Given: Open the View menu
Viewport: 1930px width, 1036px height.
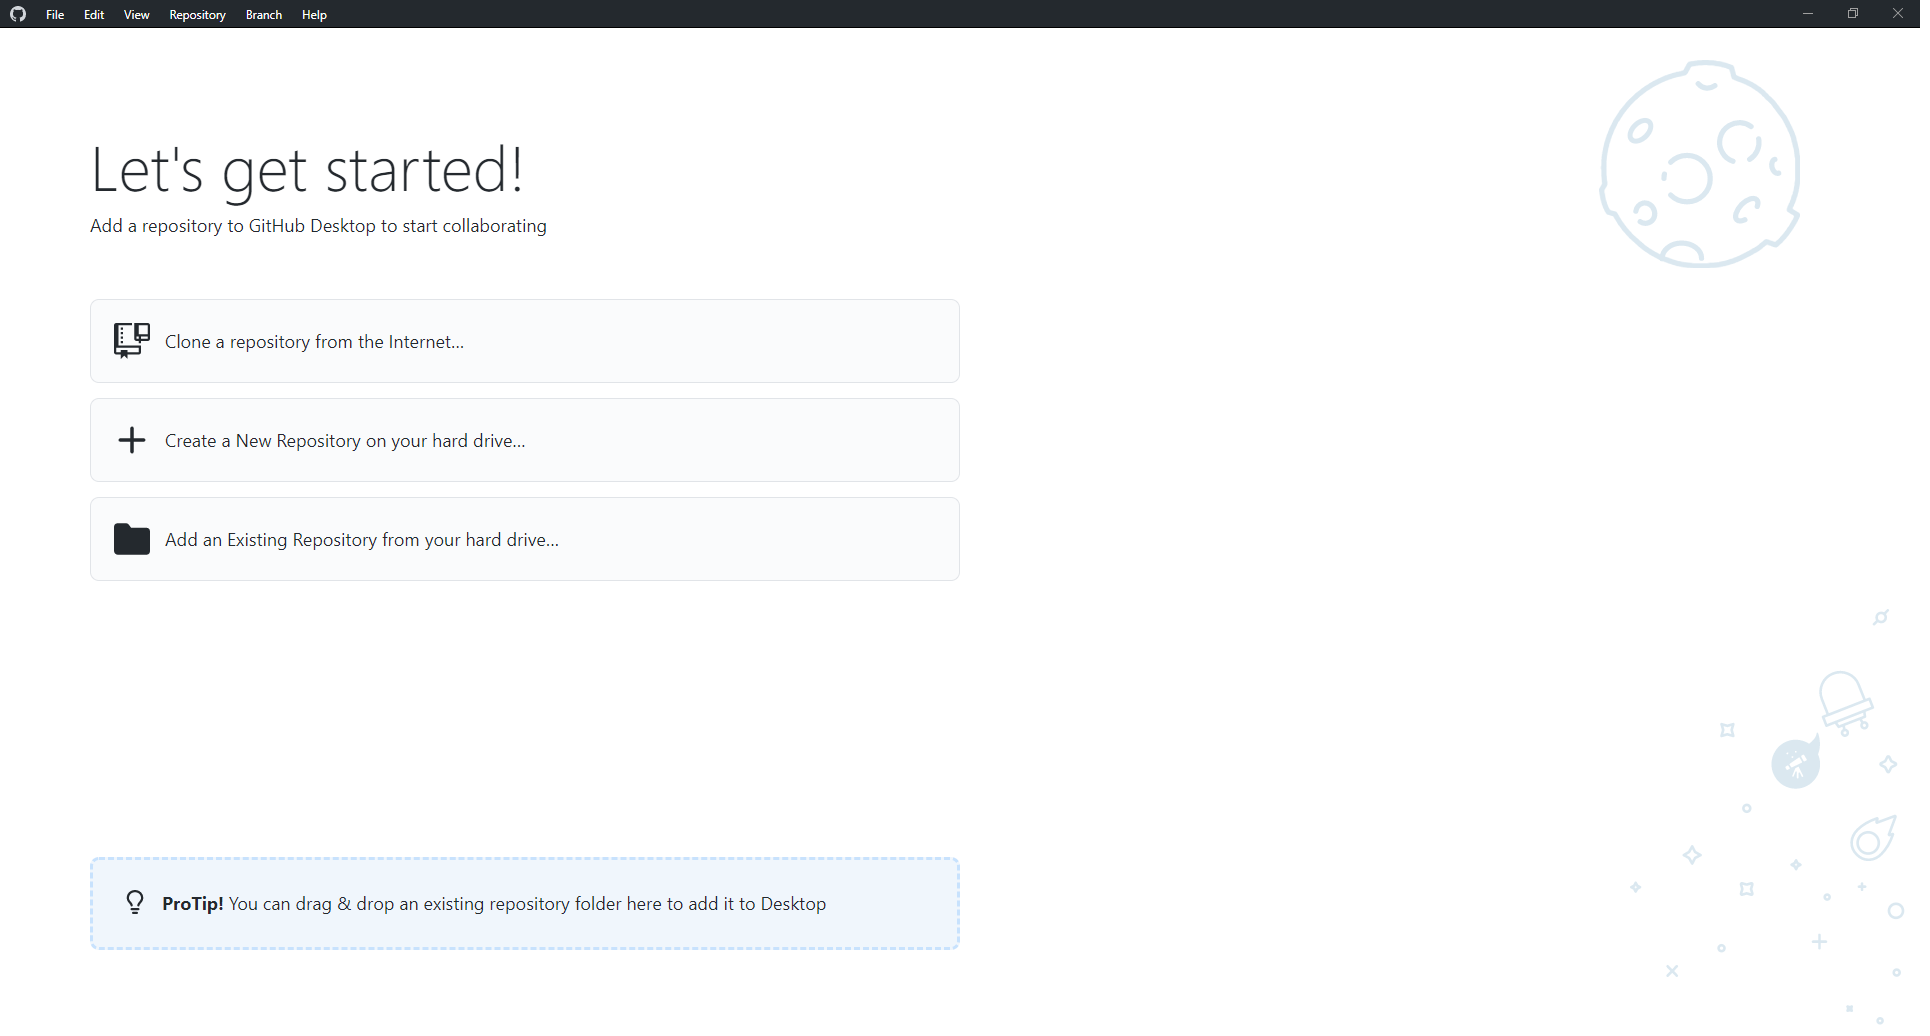Looking at the screenshot, I should pos(137,15).
